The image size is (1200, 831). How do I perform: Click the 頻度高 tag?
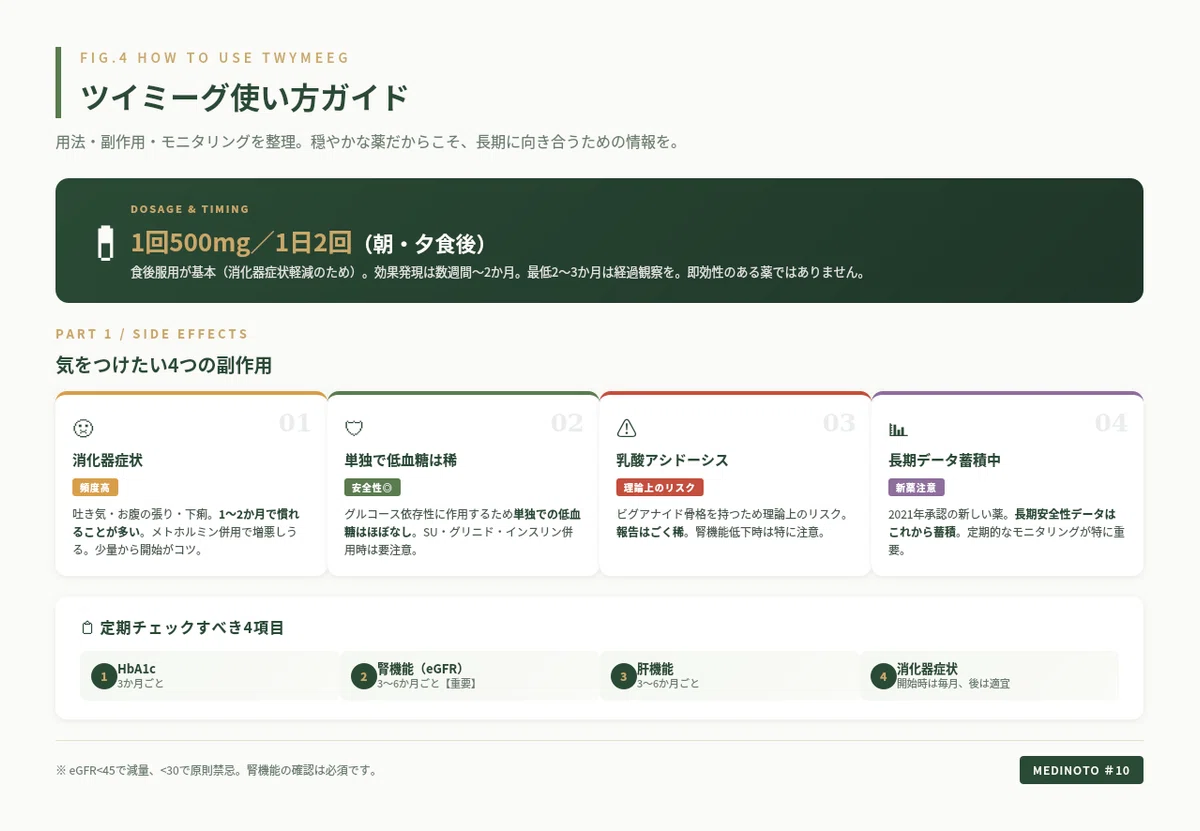coord(96,488)
